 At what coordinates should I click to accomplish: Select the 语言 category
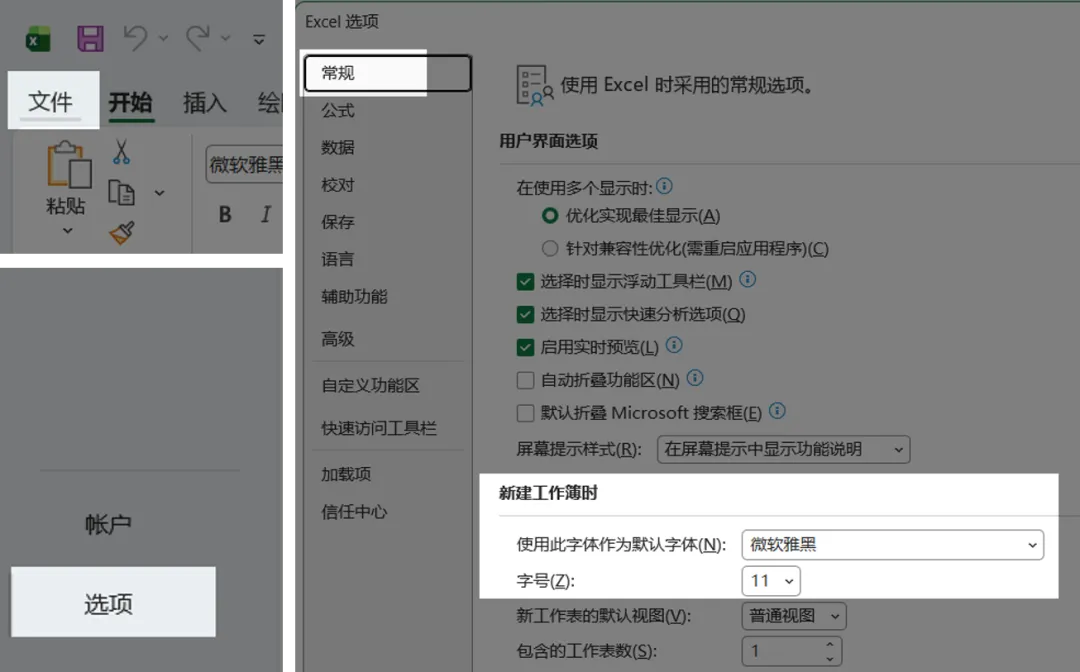click(338, 259)
